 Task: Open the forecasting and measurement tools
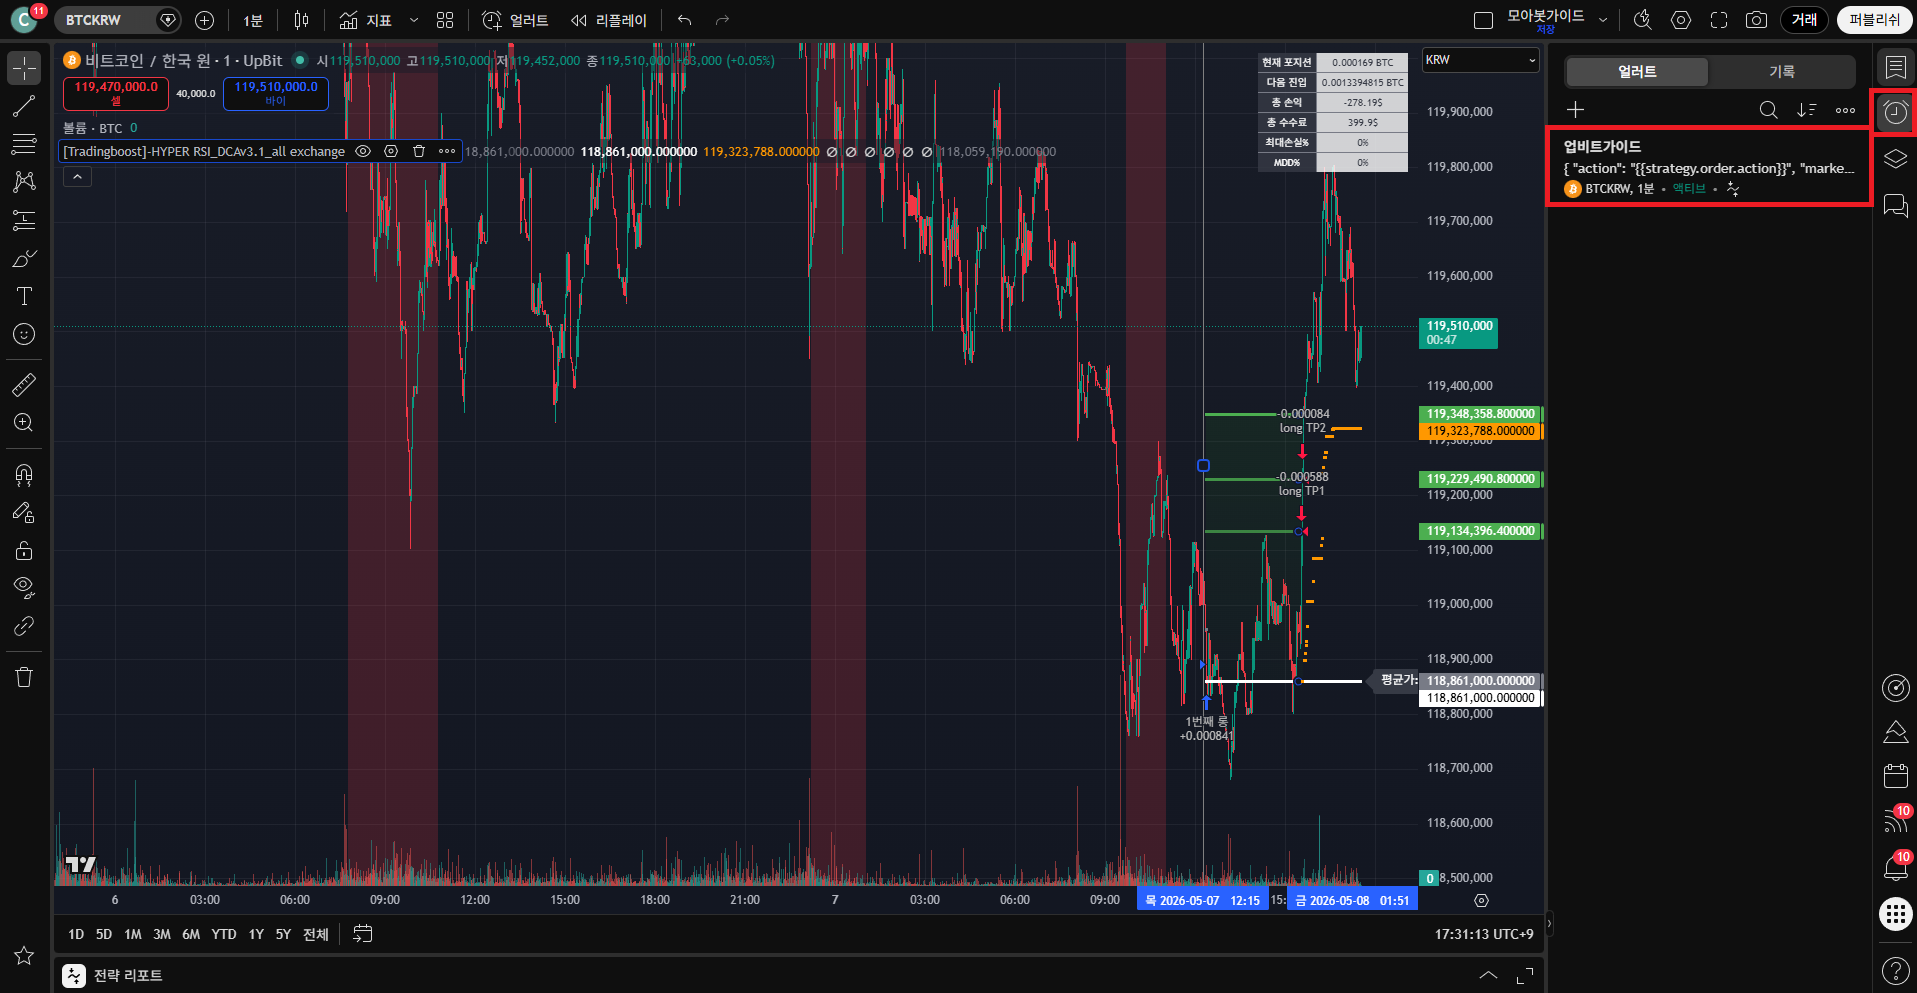24,220
